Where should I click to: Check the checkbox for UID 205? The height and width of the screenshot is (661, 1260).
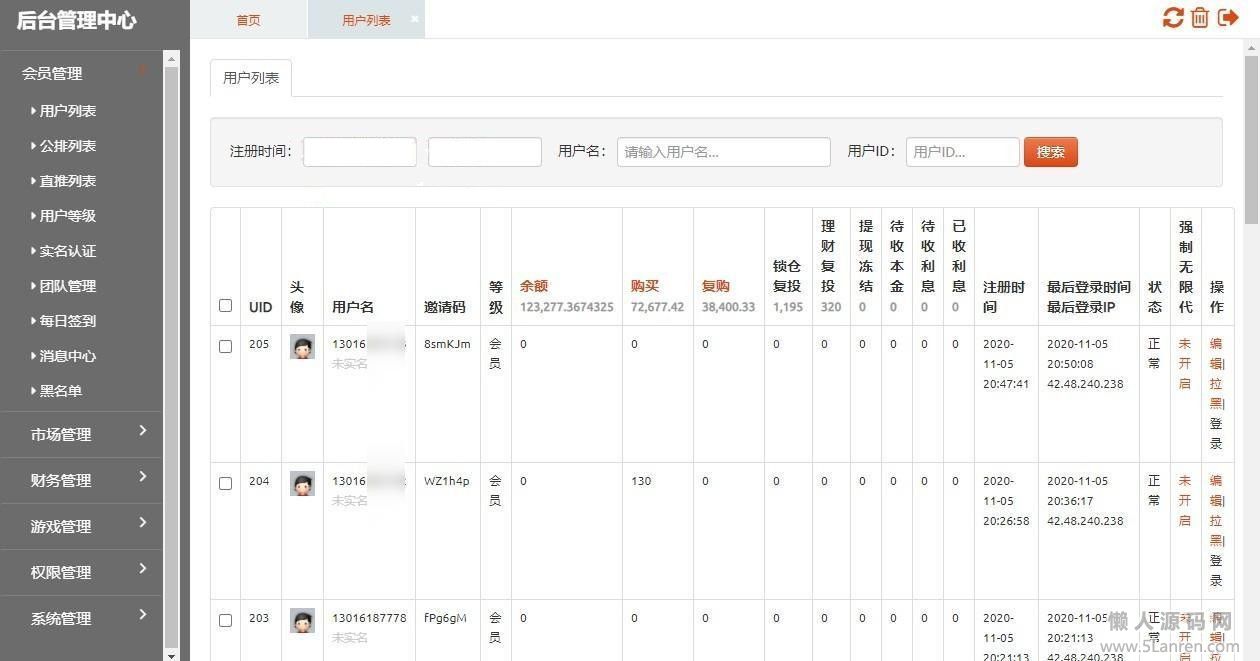point(225,346)
